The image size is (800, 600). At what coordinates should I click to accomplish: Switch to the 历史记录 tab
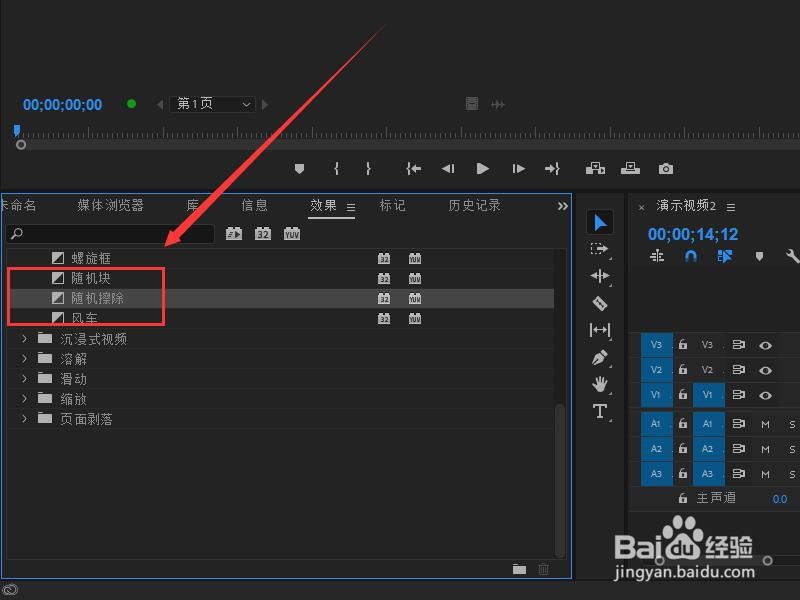tap(474, 206)
